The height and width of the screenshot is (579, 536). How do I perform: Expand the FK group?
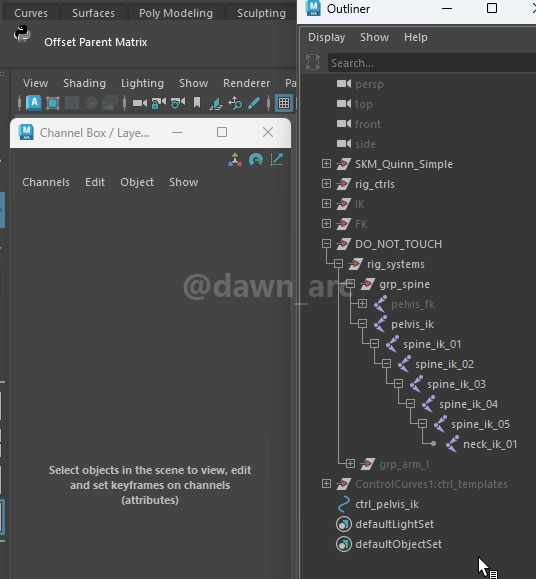click(x=326, y=223)
